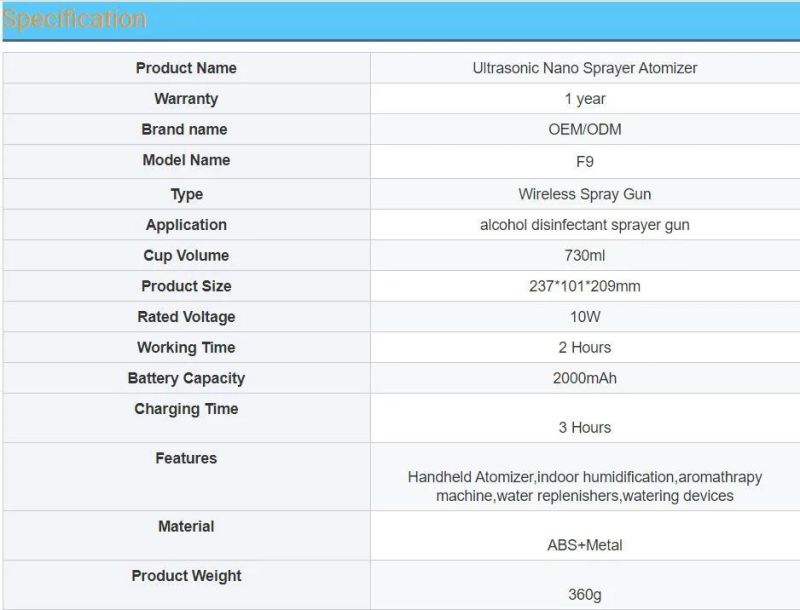Screen dimensions: 800x610
Task: Select the 360g product weight value
Action: click(x=585, y=595)
